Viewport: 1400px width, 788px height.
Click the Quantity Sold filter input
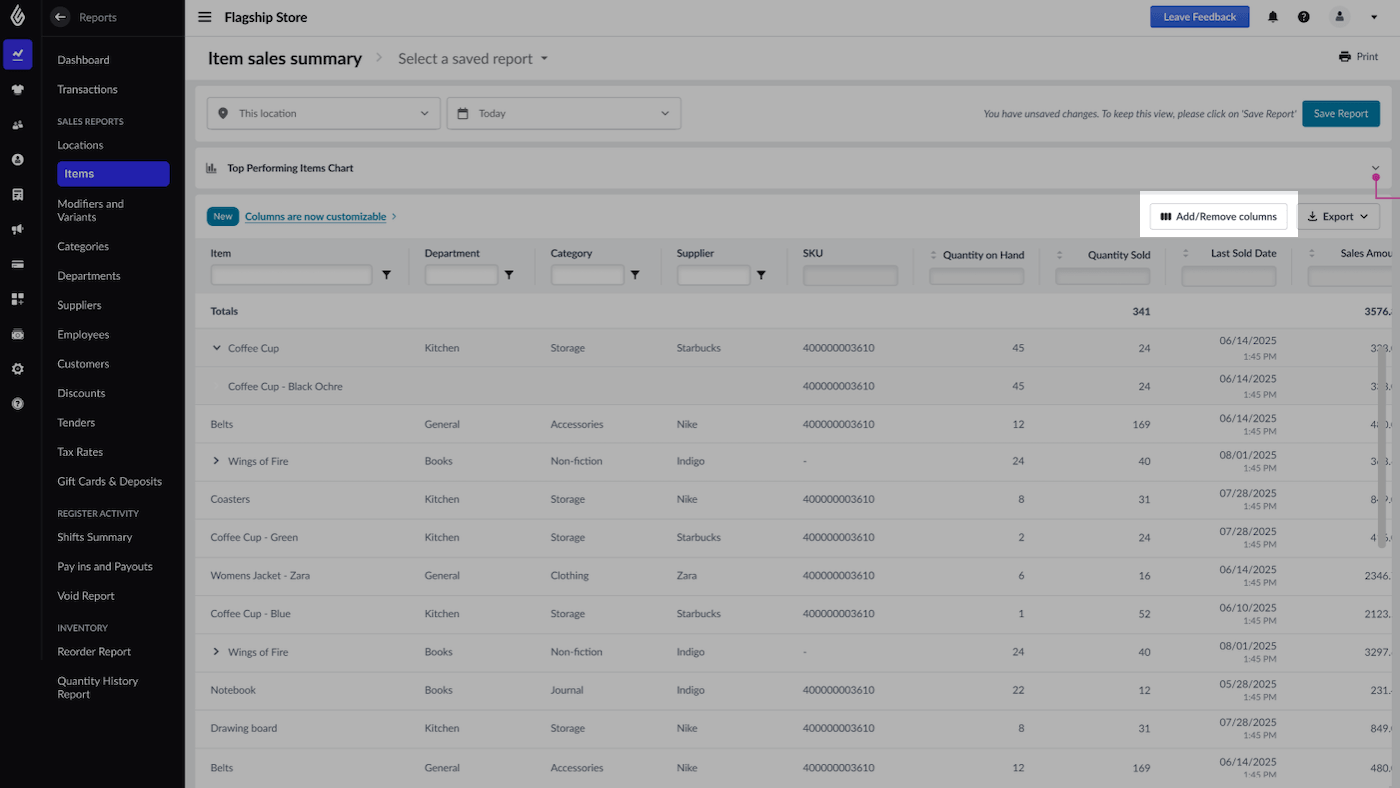tap(1102, 276)
